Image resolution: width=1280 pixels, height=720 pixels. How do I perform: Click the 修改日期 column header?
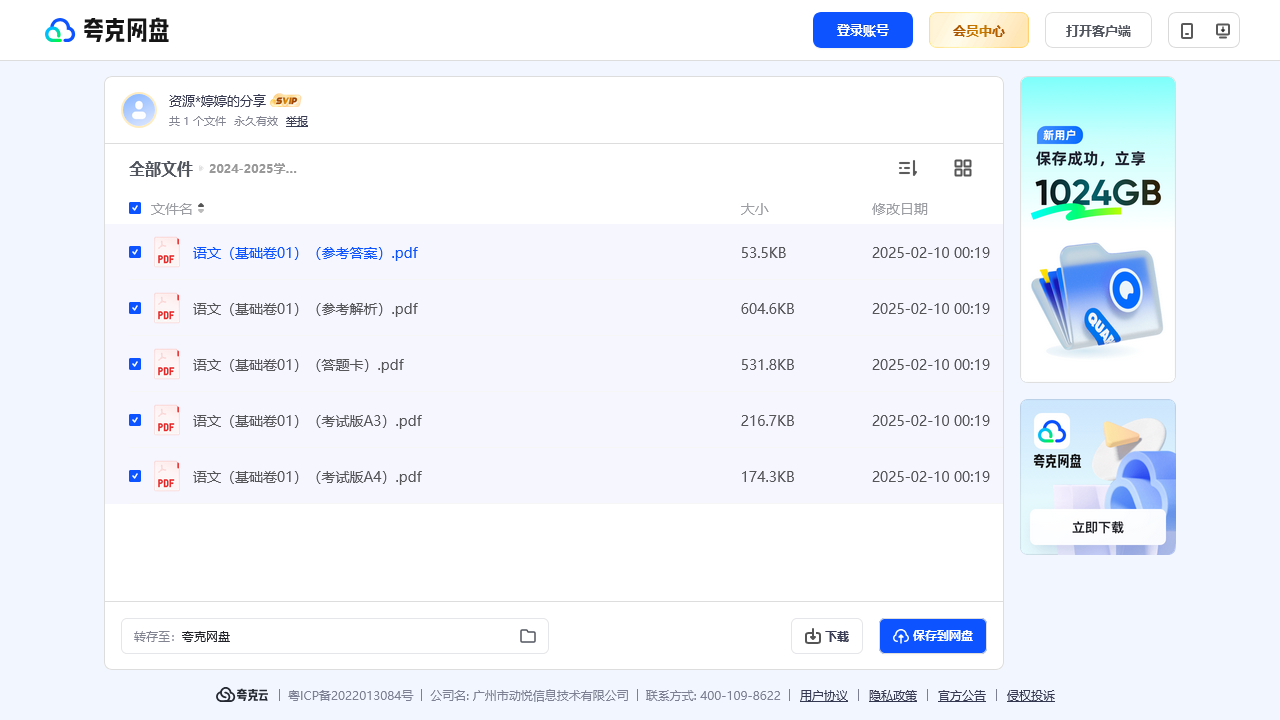900,209
